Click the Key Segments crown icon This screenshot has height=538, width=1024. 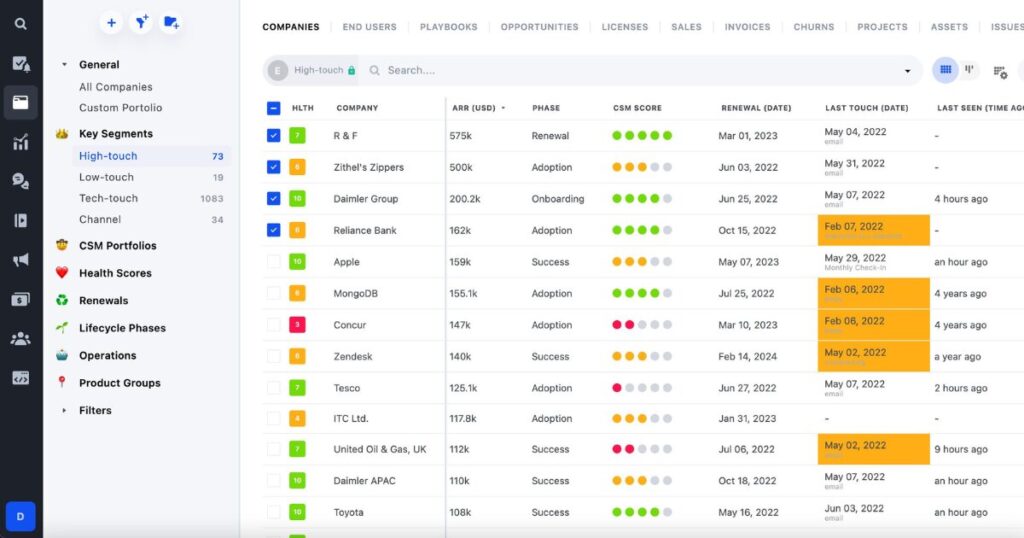pyautogui.click(x=62, y=134)
